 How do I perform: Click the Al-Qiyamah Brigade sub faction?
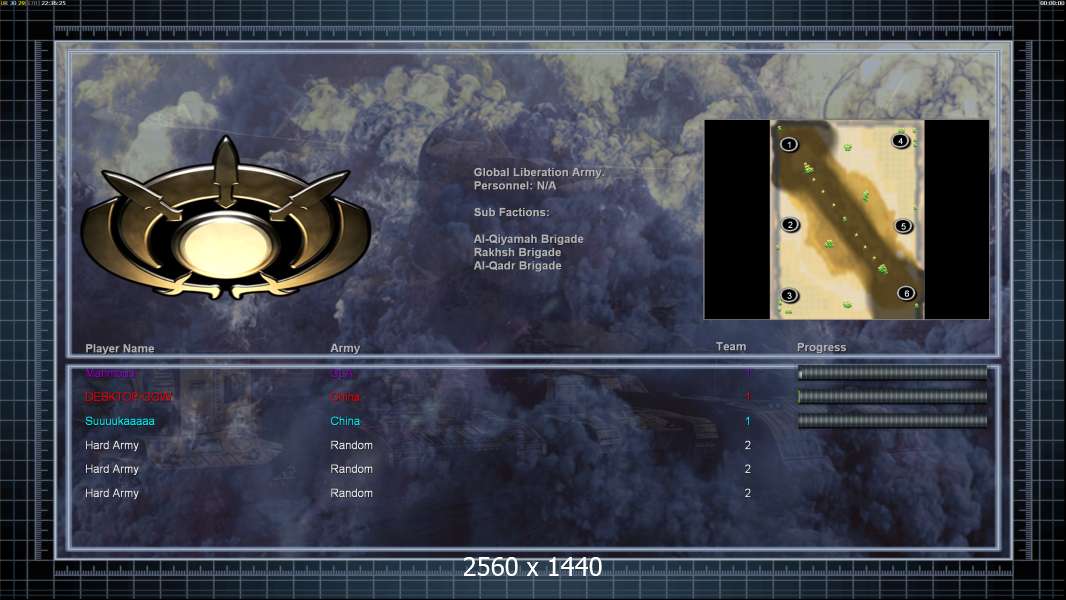pos(528,239)
